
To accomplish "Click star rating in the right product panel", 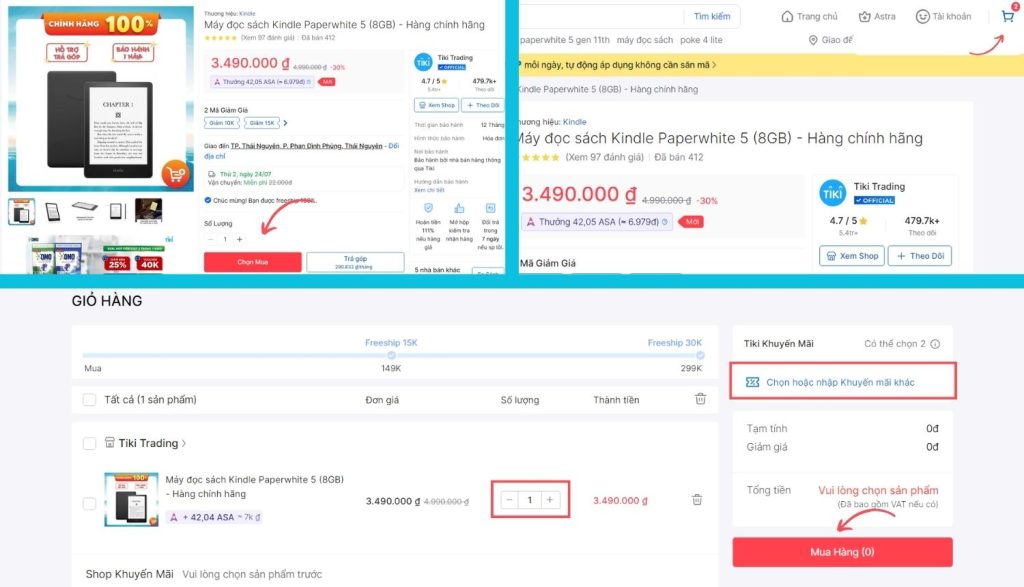I will coord(540,157).
